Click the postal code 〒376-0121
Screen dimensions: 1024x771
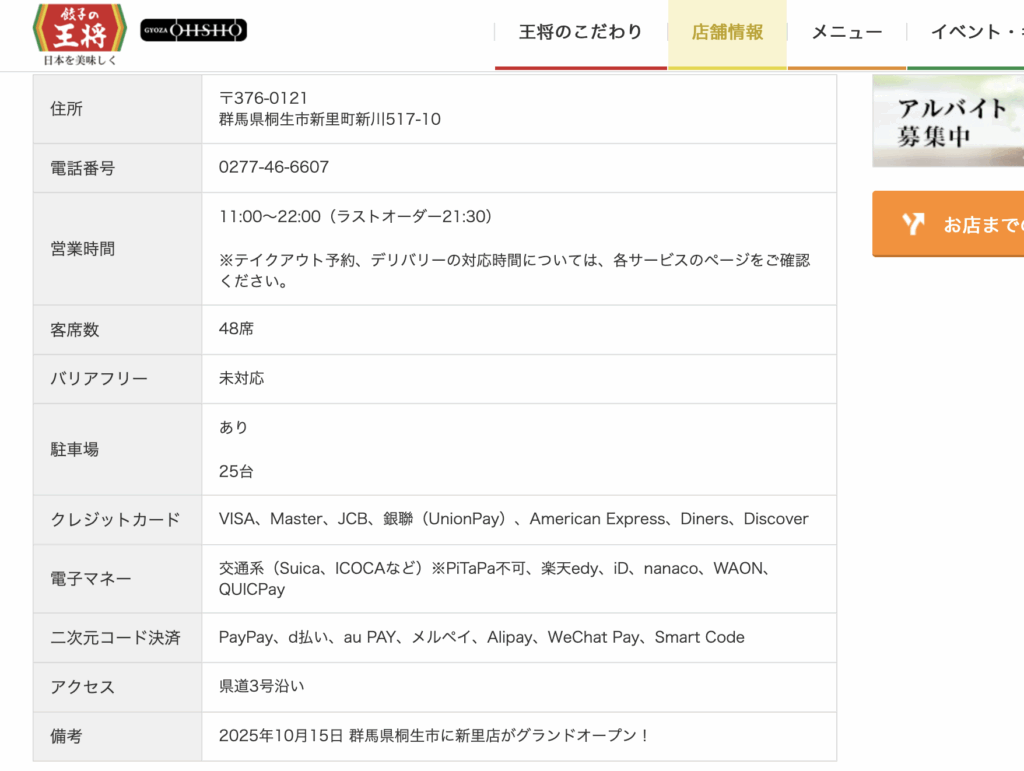click(x=263, y=97)
